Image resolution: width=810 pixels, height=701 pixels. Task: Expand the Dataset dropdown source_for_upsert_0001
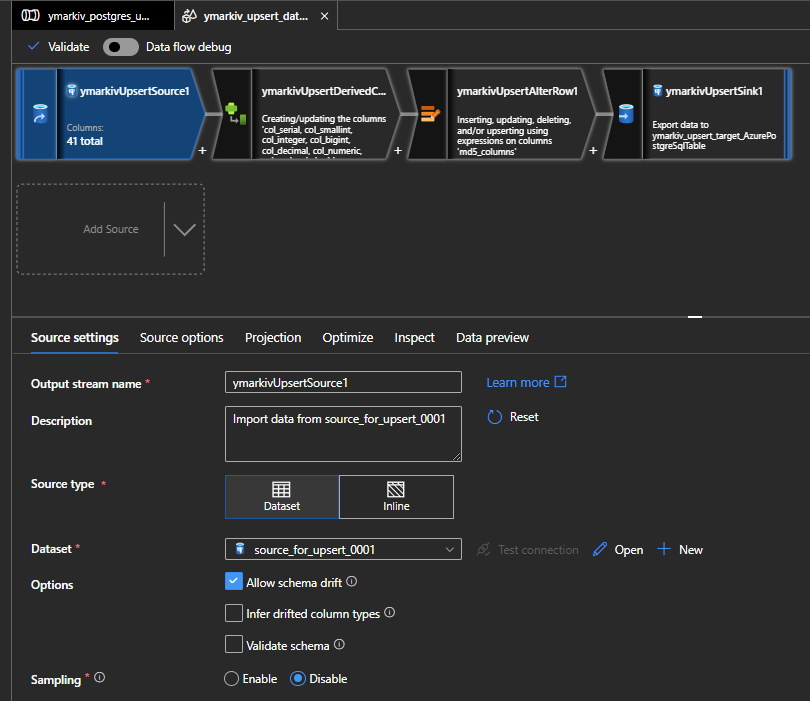[449, 549]
